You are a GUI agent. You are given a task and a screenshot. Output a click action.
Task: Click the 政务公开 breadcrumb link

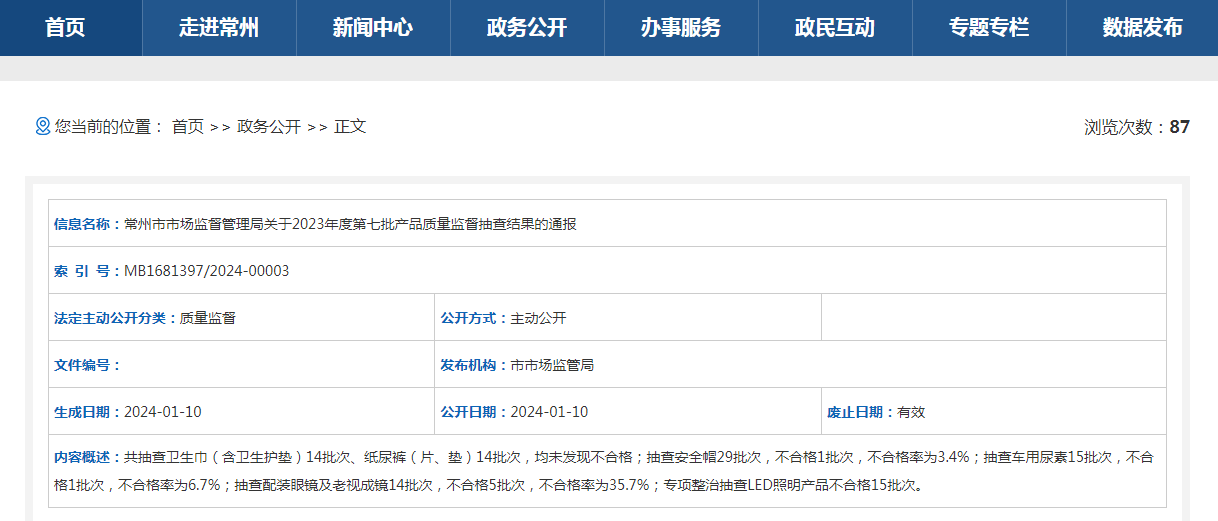[x=269, y=127]
